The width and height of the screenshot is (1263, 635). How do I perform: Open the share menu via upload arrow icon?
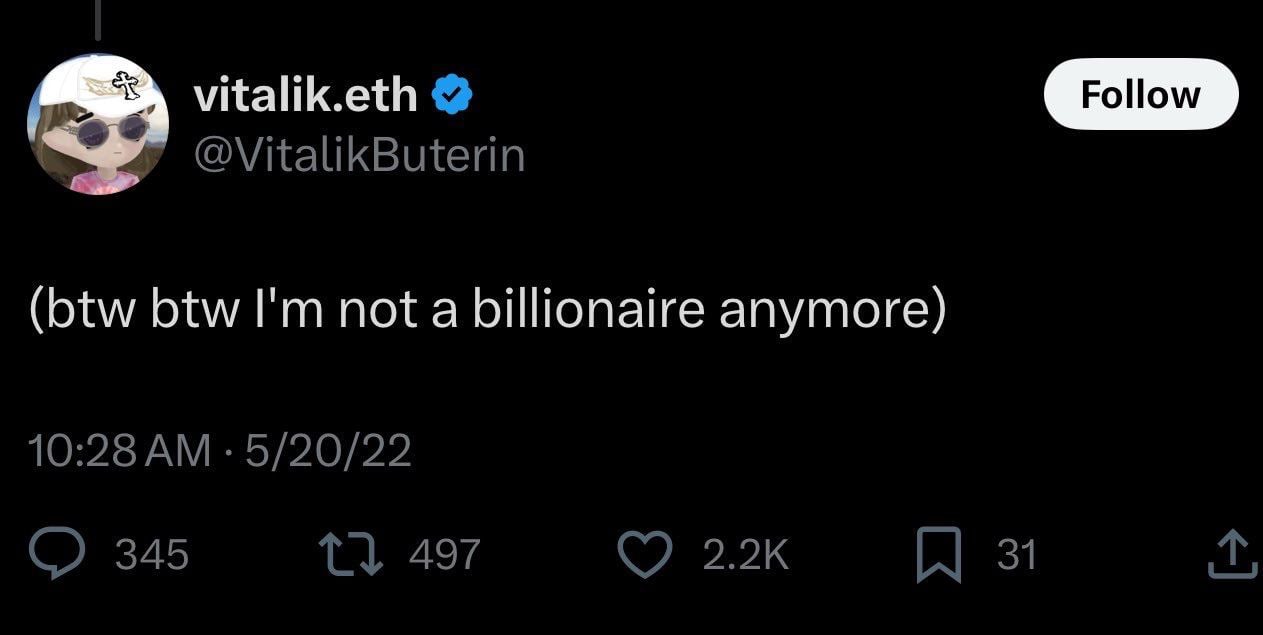pos(1236,553)
